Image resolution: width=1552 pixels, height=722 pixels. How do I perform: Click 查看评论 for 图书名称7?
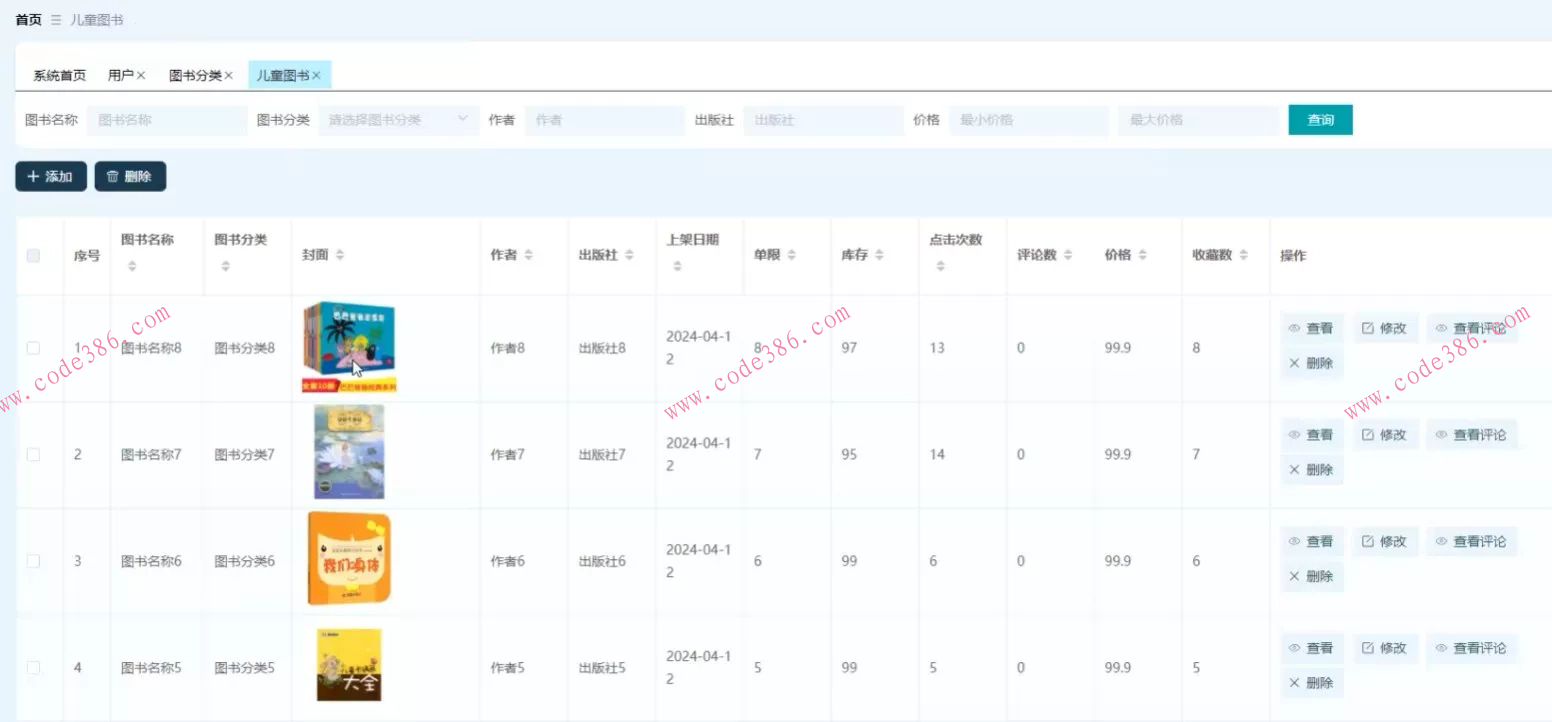(x=1472, y=434)
